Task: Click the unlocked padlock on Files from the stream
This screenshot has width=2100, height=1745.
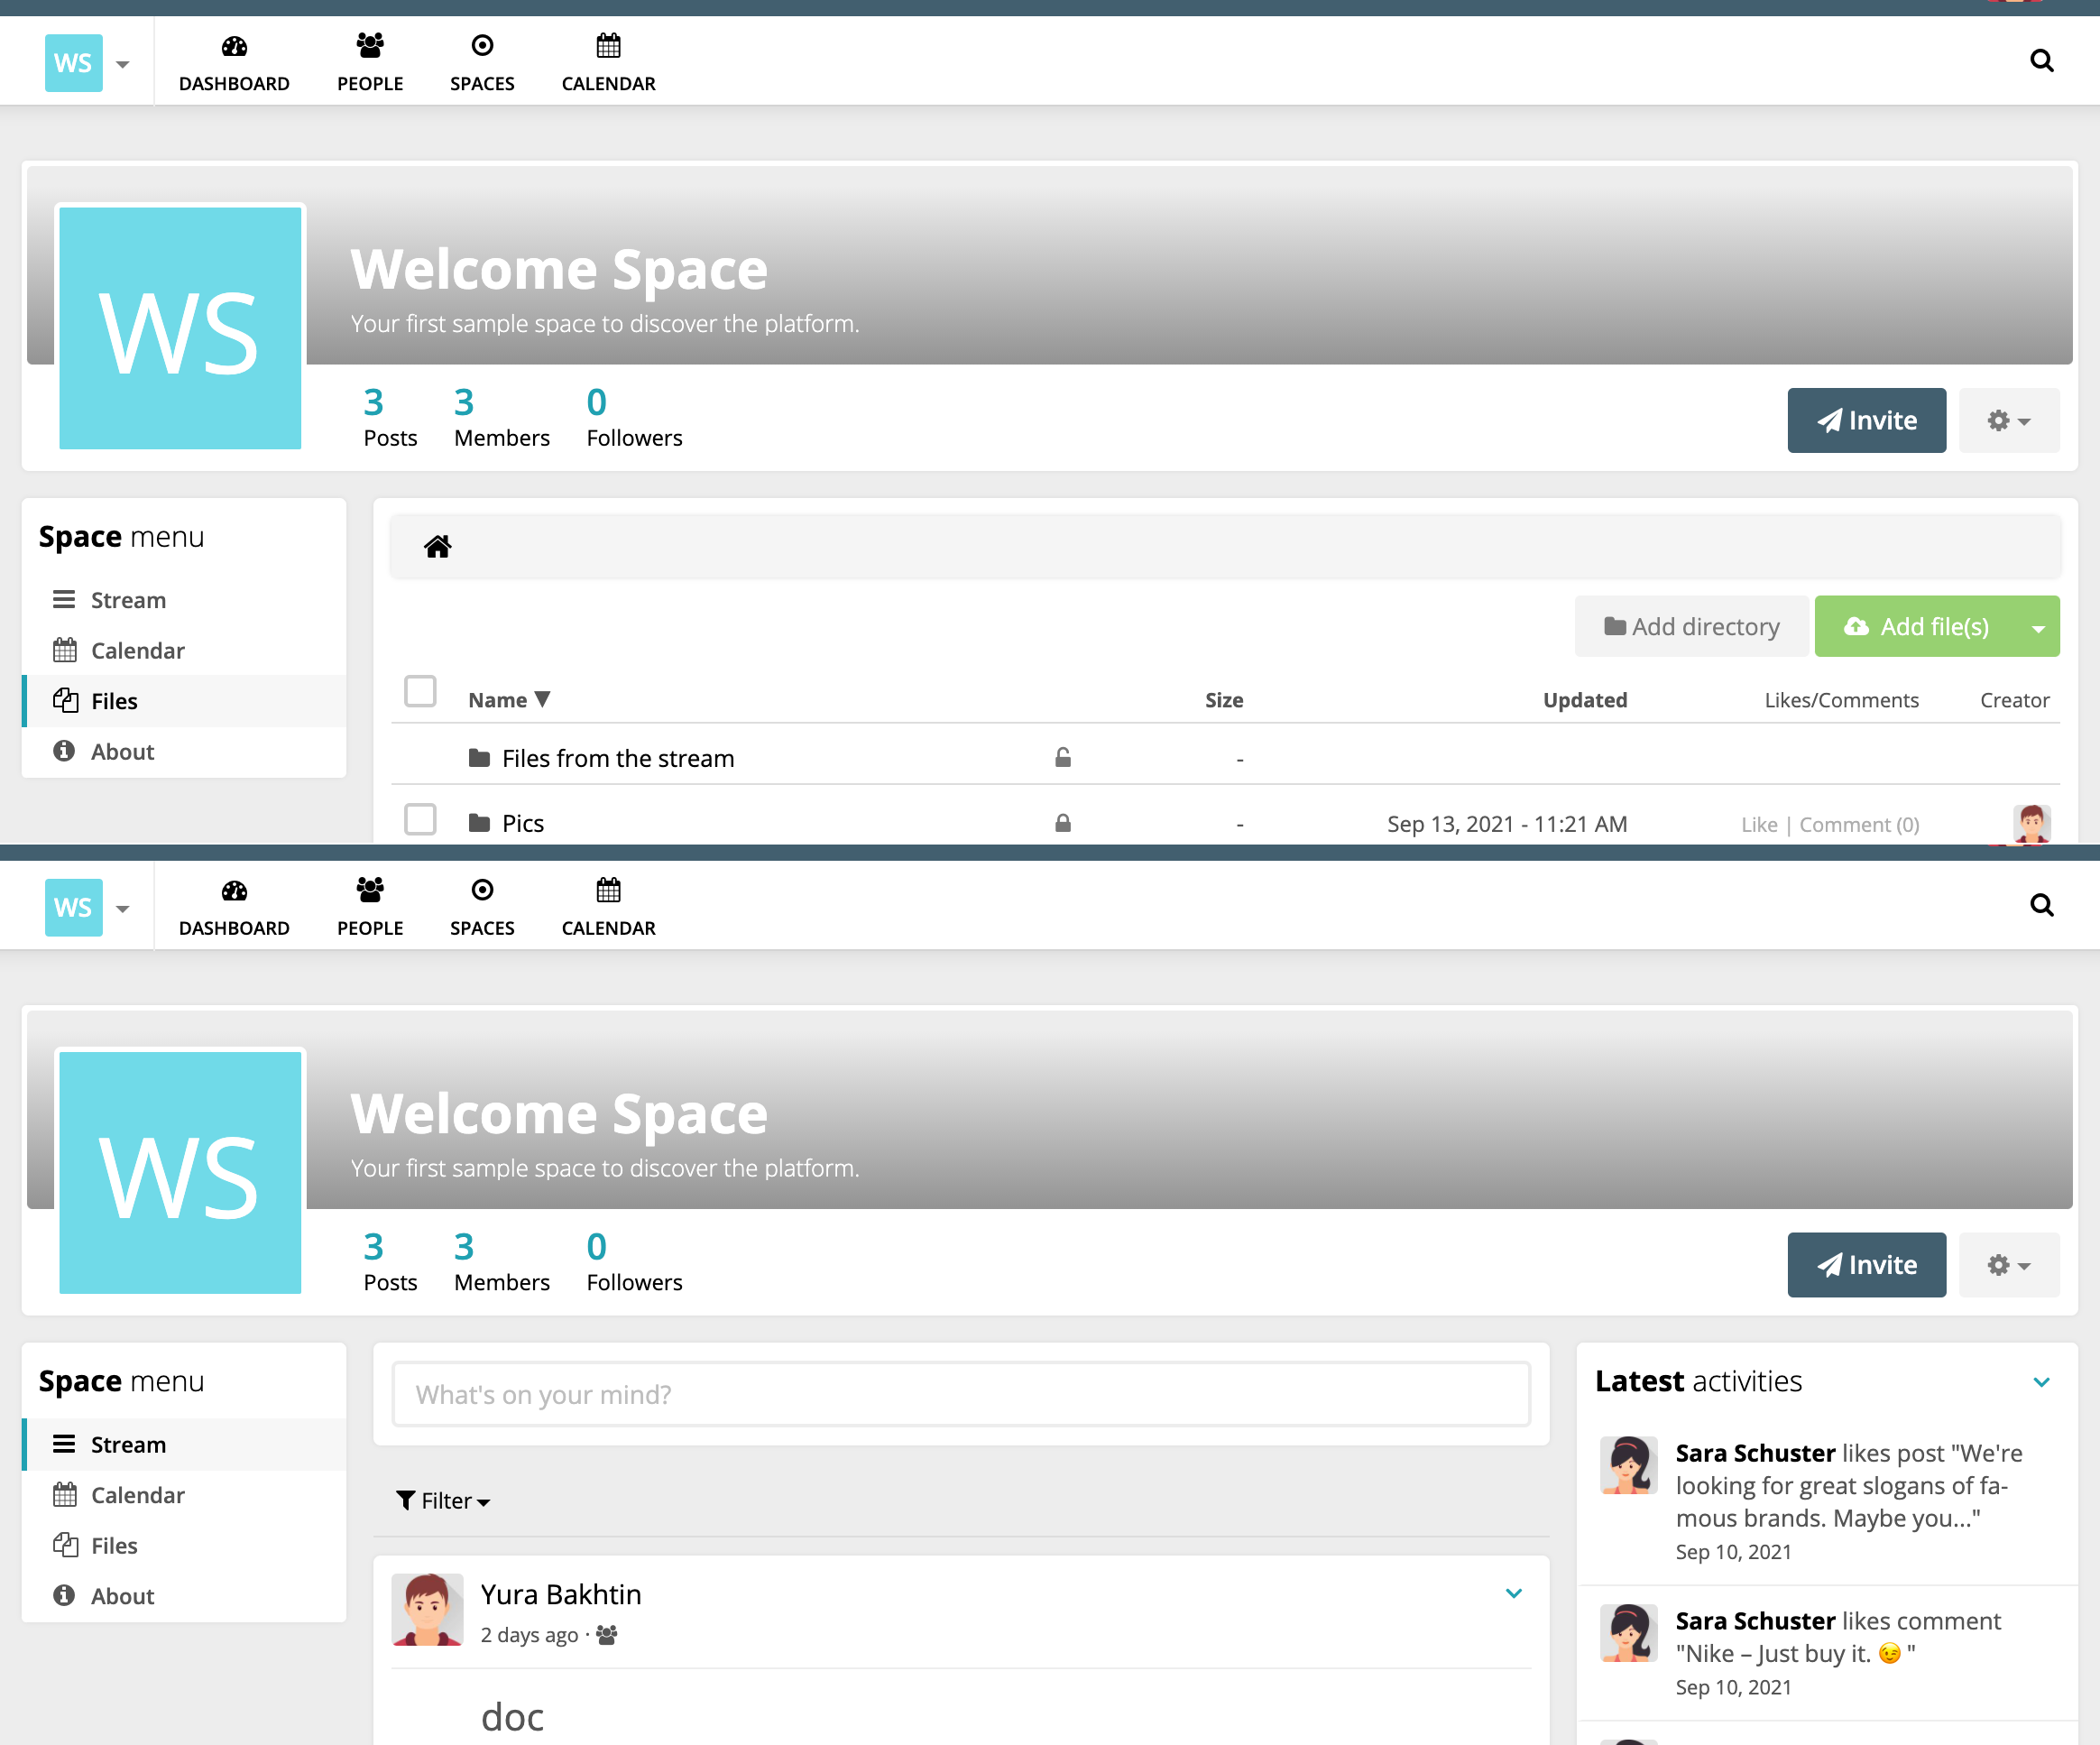Action: pyautogui.click(x=1063, y=757)
